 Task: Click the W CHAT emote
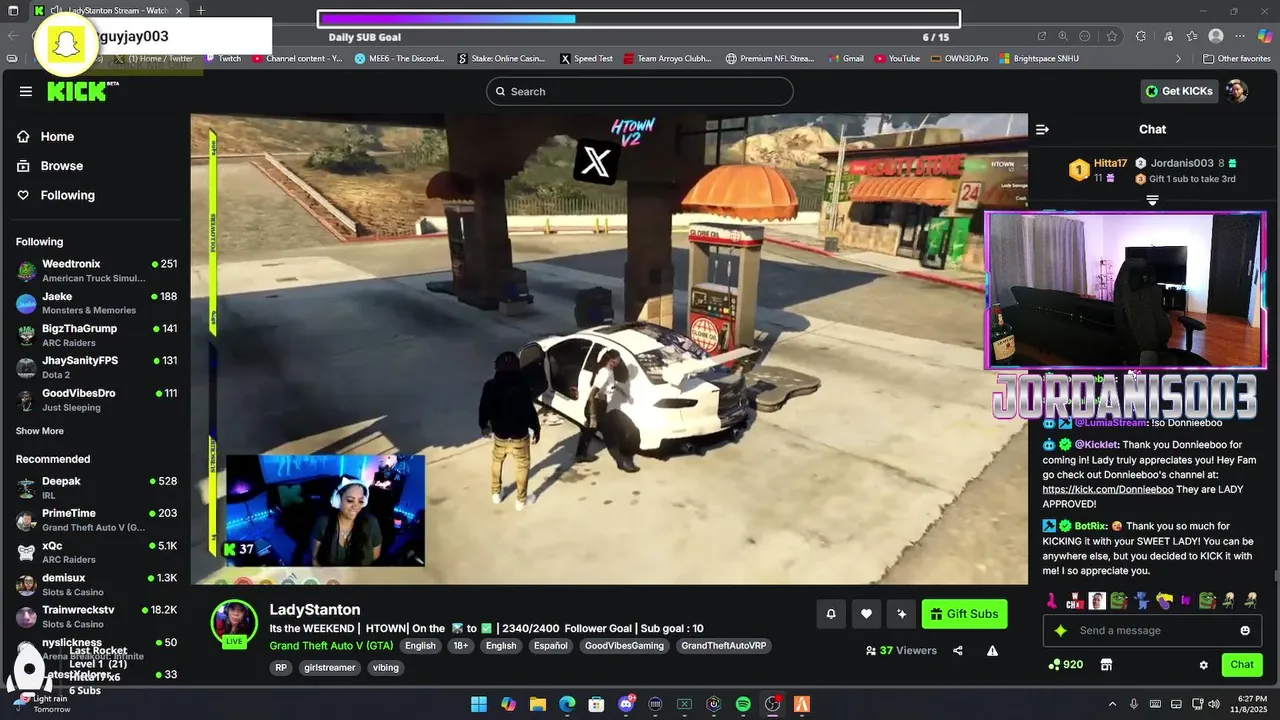(x=1075, y=600)
